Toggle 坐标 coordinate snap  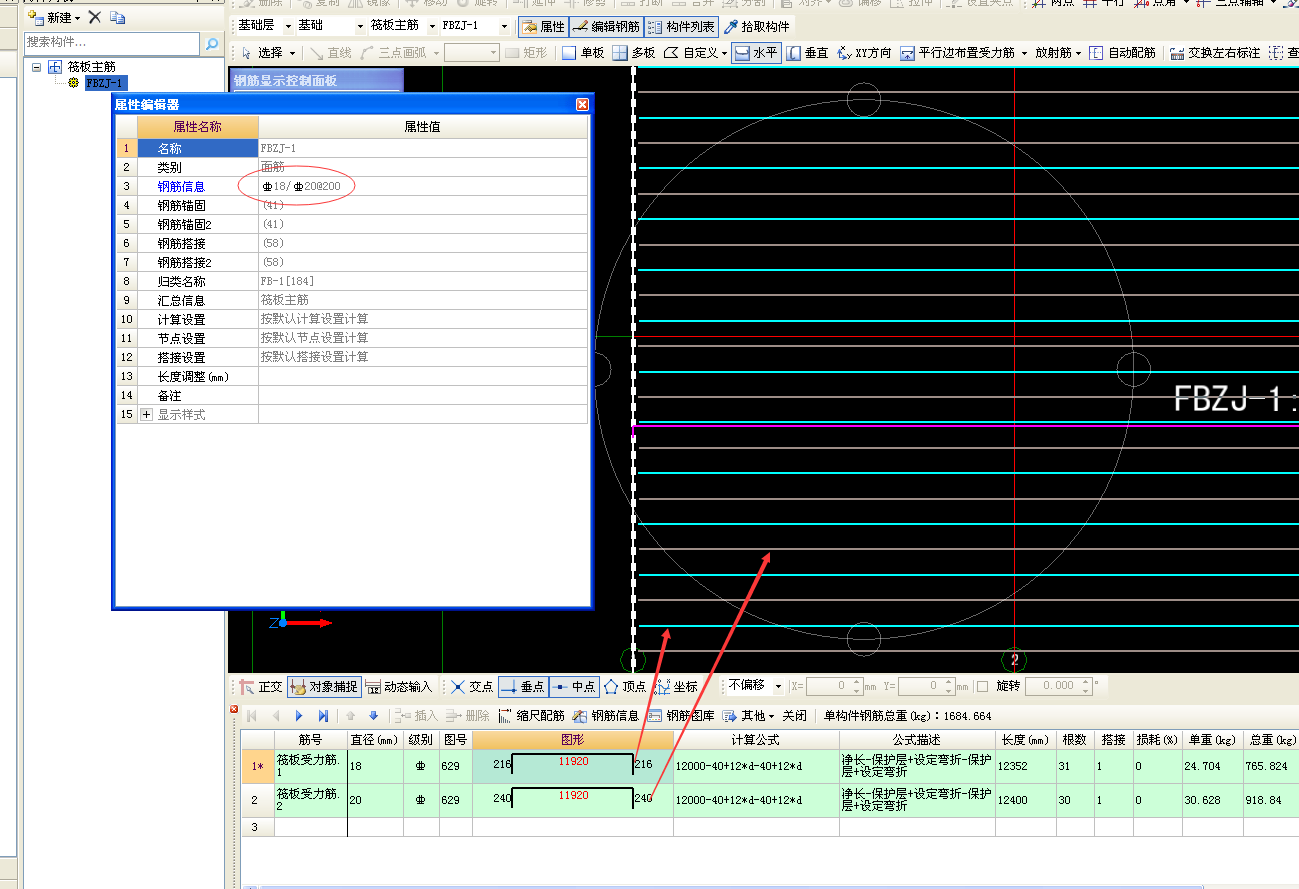coord(677,687)
